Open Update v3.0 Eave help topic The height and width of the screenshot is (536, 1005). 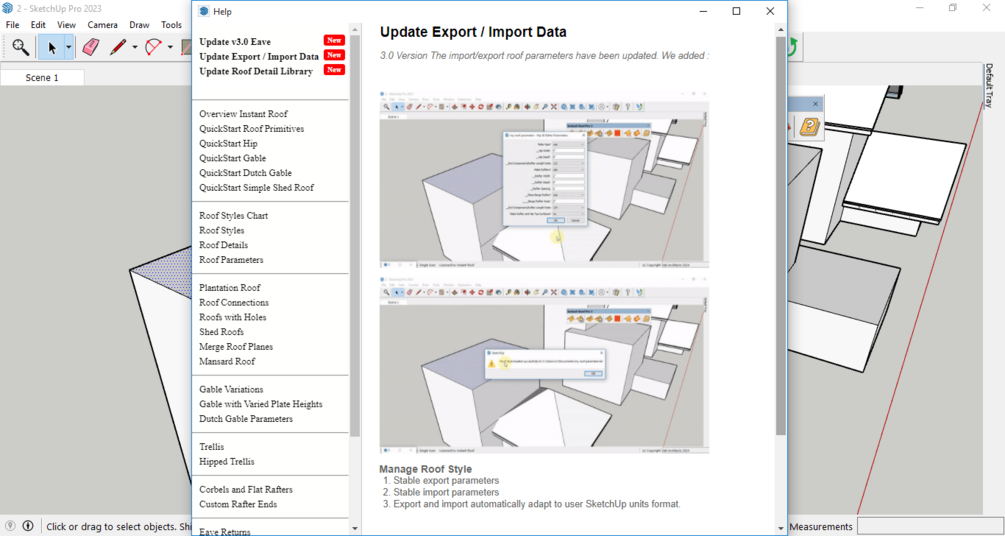coord(235,42)
